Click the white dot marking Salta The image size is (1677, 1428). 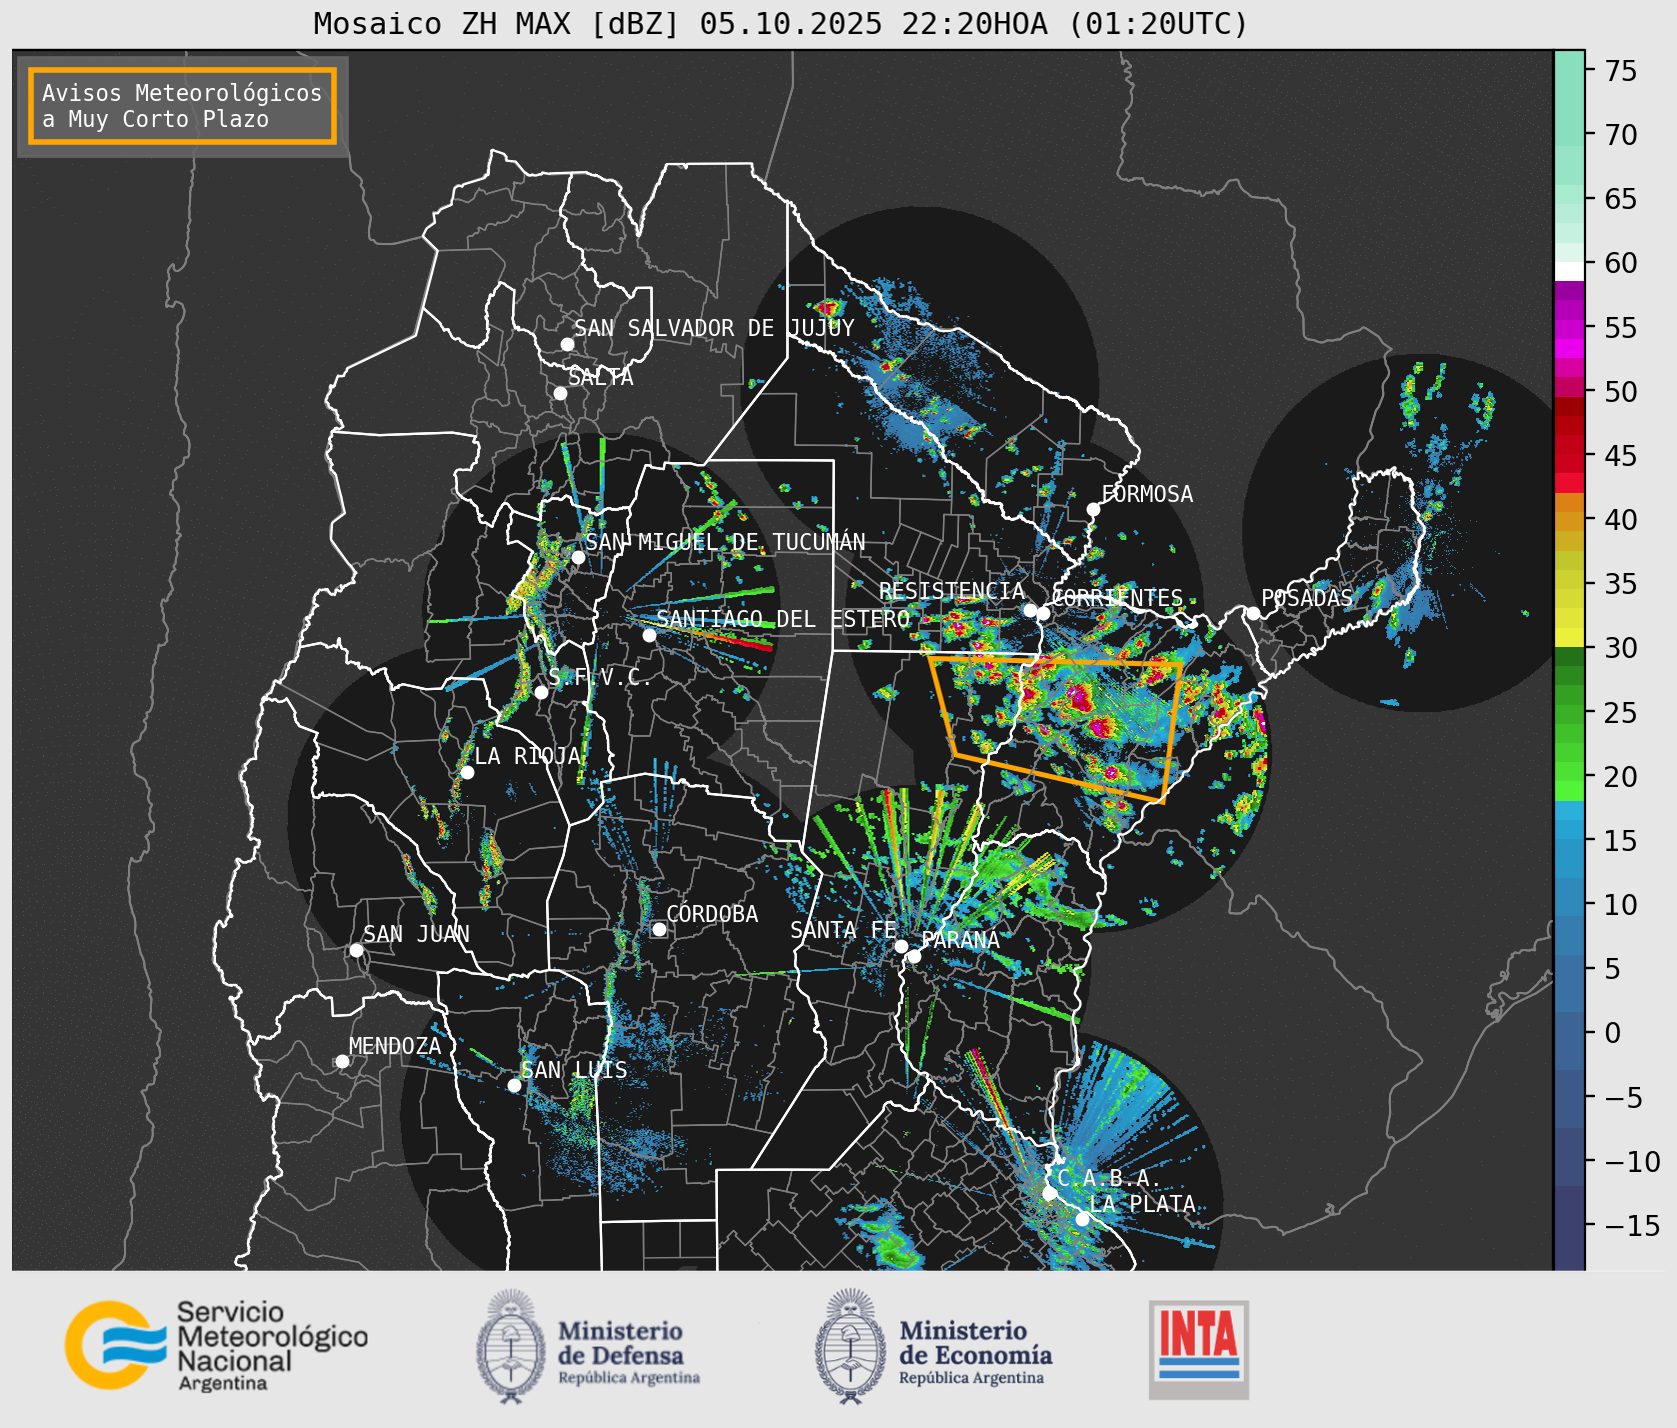(x=561, y=393)
